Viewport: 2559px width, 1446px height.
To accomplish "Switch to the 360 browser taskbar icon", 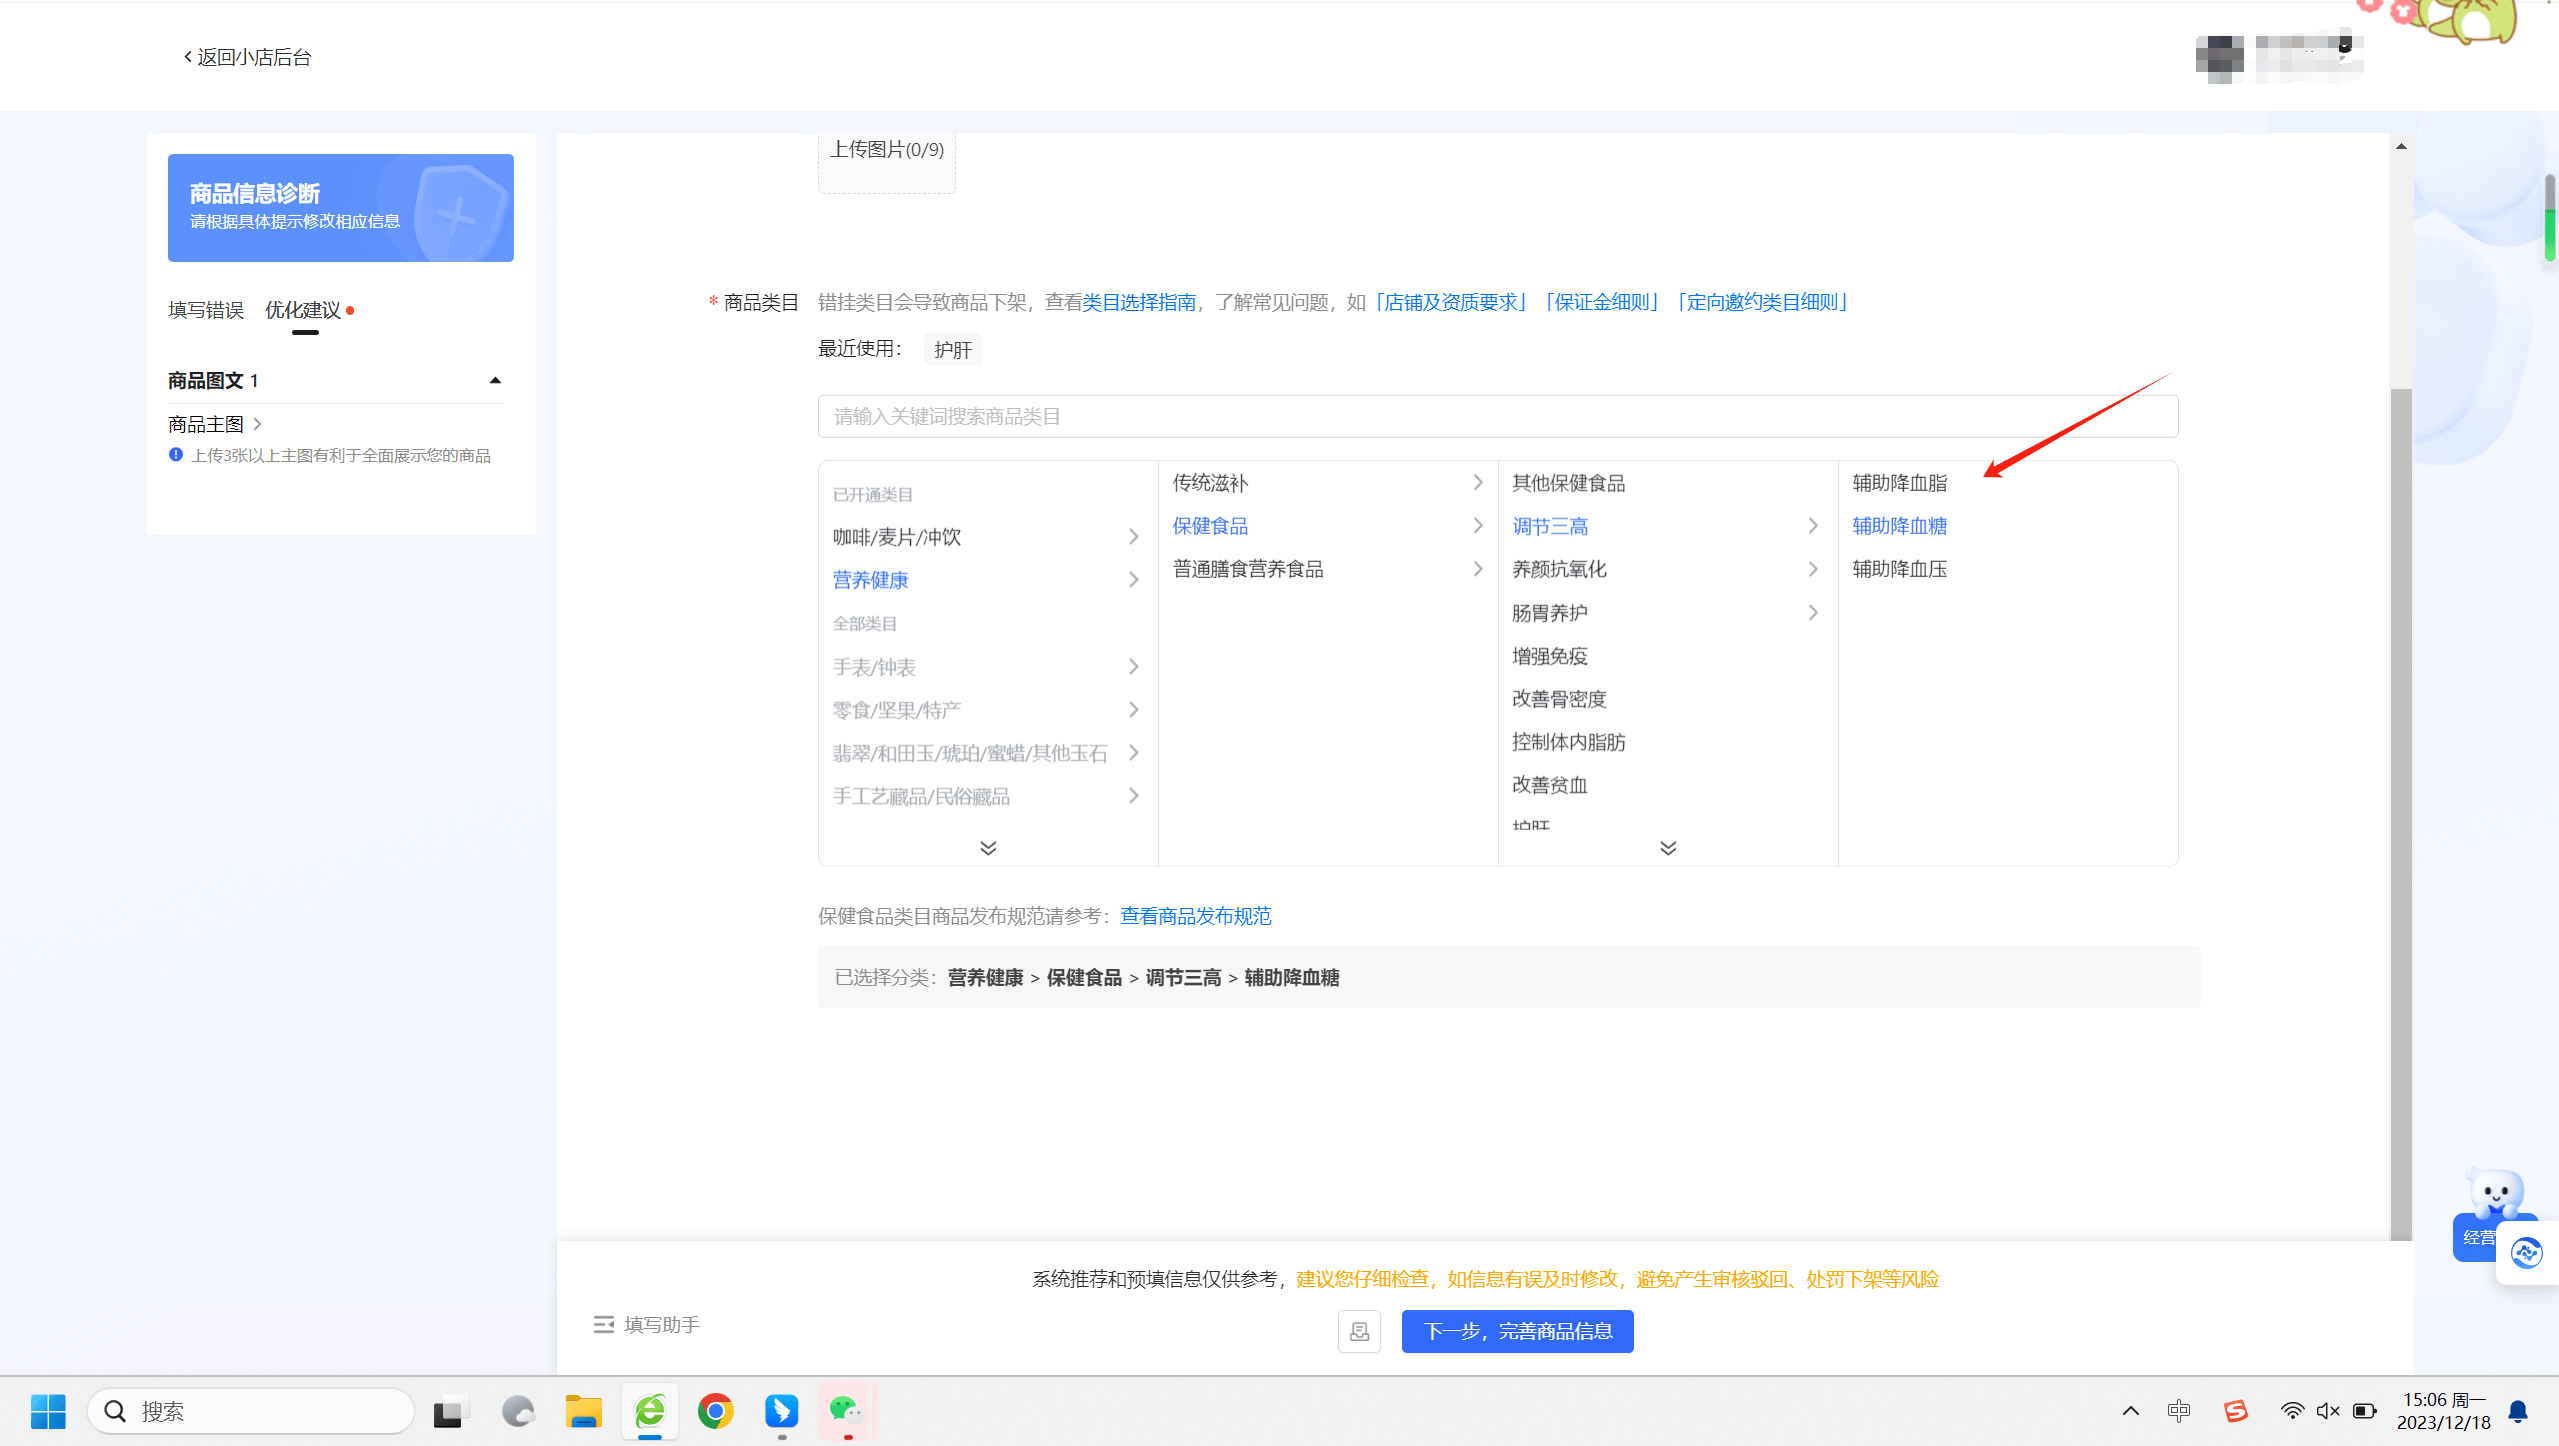I will pos(650,1412).
